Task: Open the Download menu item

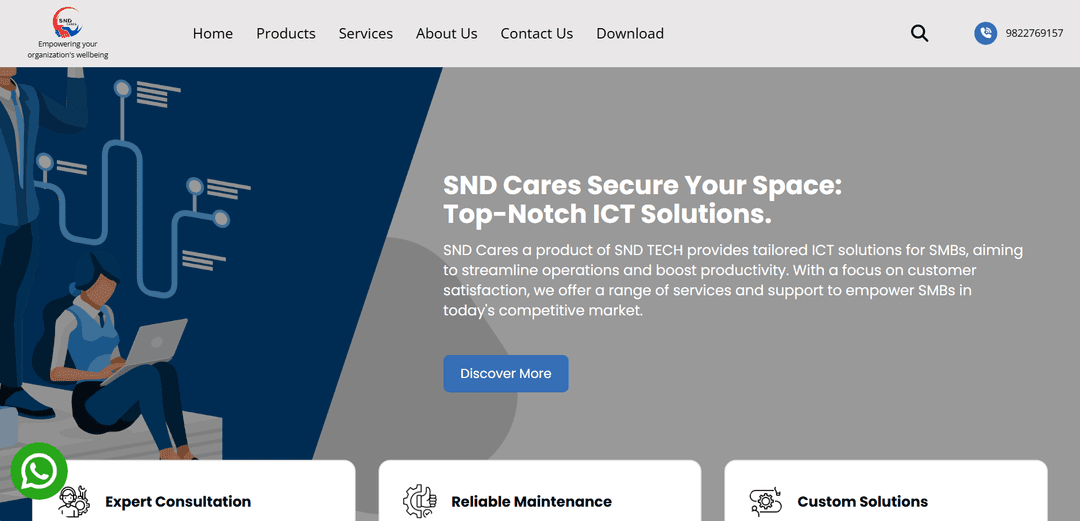Action: [x=630, y=33]
